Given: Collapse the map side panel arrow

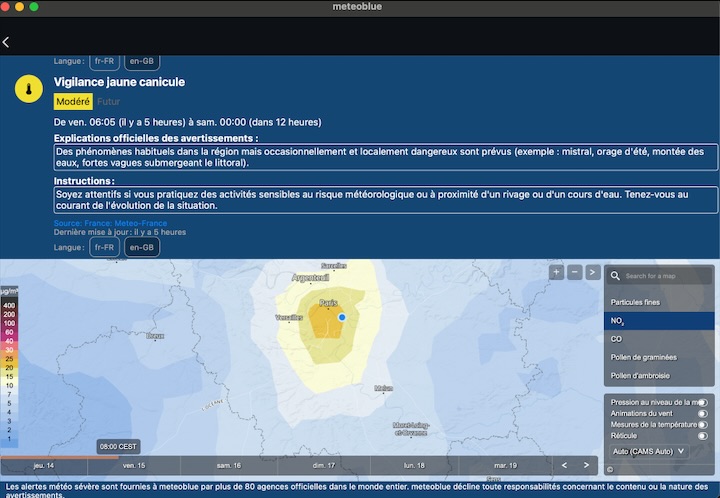Looking at the screenshot, I should tap(592, 272).
